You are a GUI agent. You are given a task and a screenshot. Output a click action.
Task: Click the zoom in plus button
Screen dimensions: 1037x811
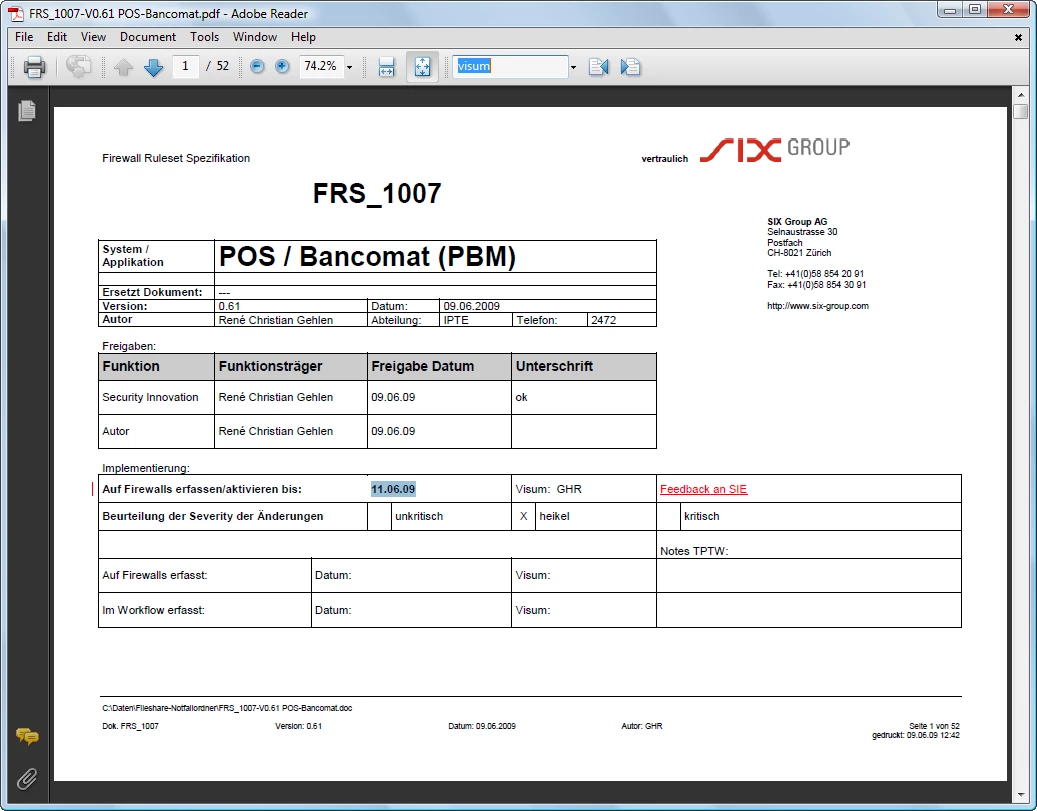282,66
